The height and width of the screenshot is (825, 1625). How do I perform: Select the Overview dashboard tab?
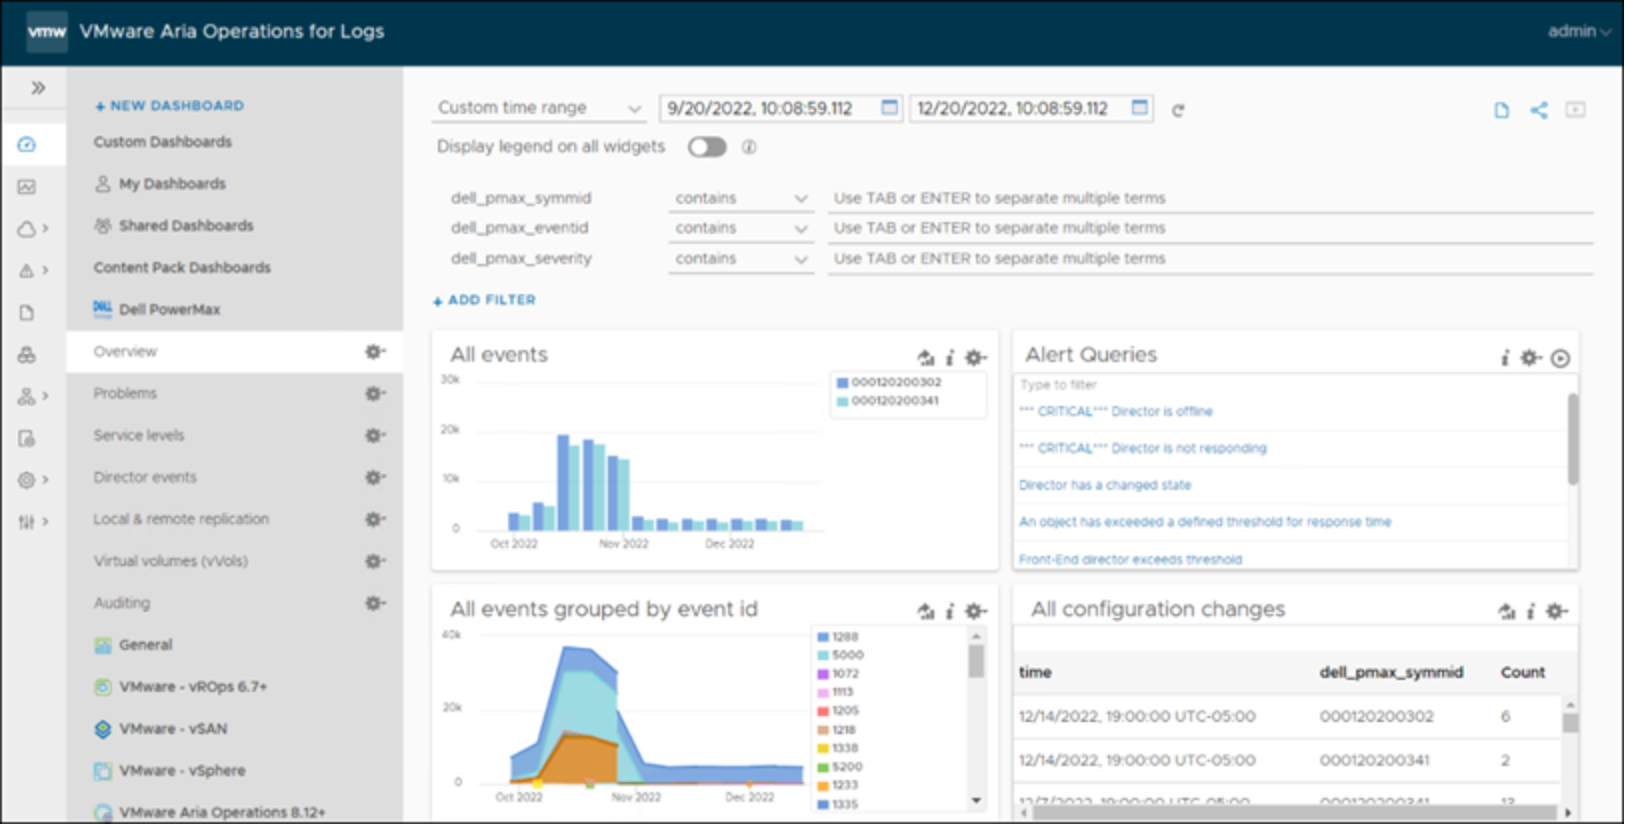235,352
